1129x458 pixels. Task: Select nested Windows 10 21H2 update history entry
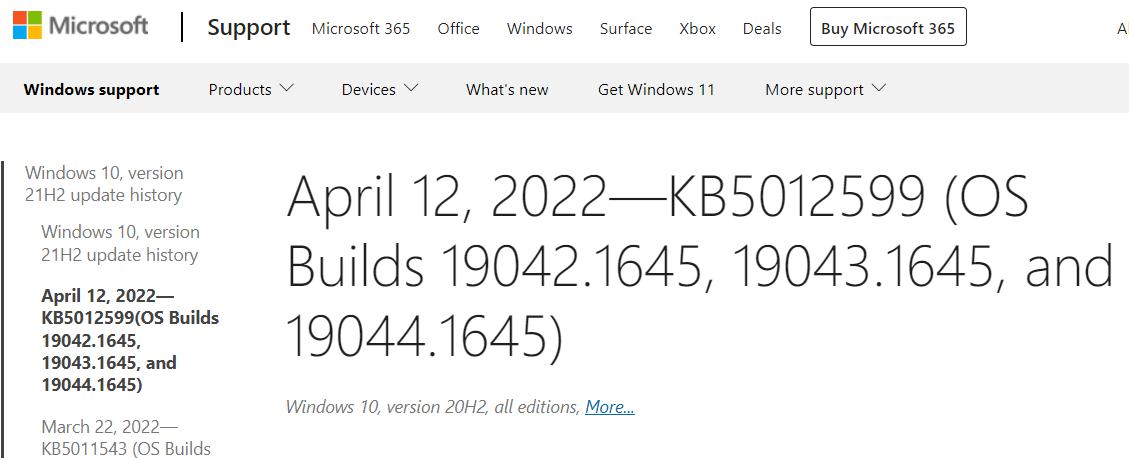[x=120, y=243]
